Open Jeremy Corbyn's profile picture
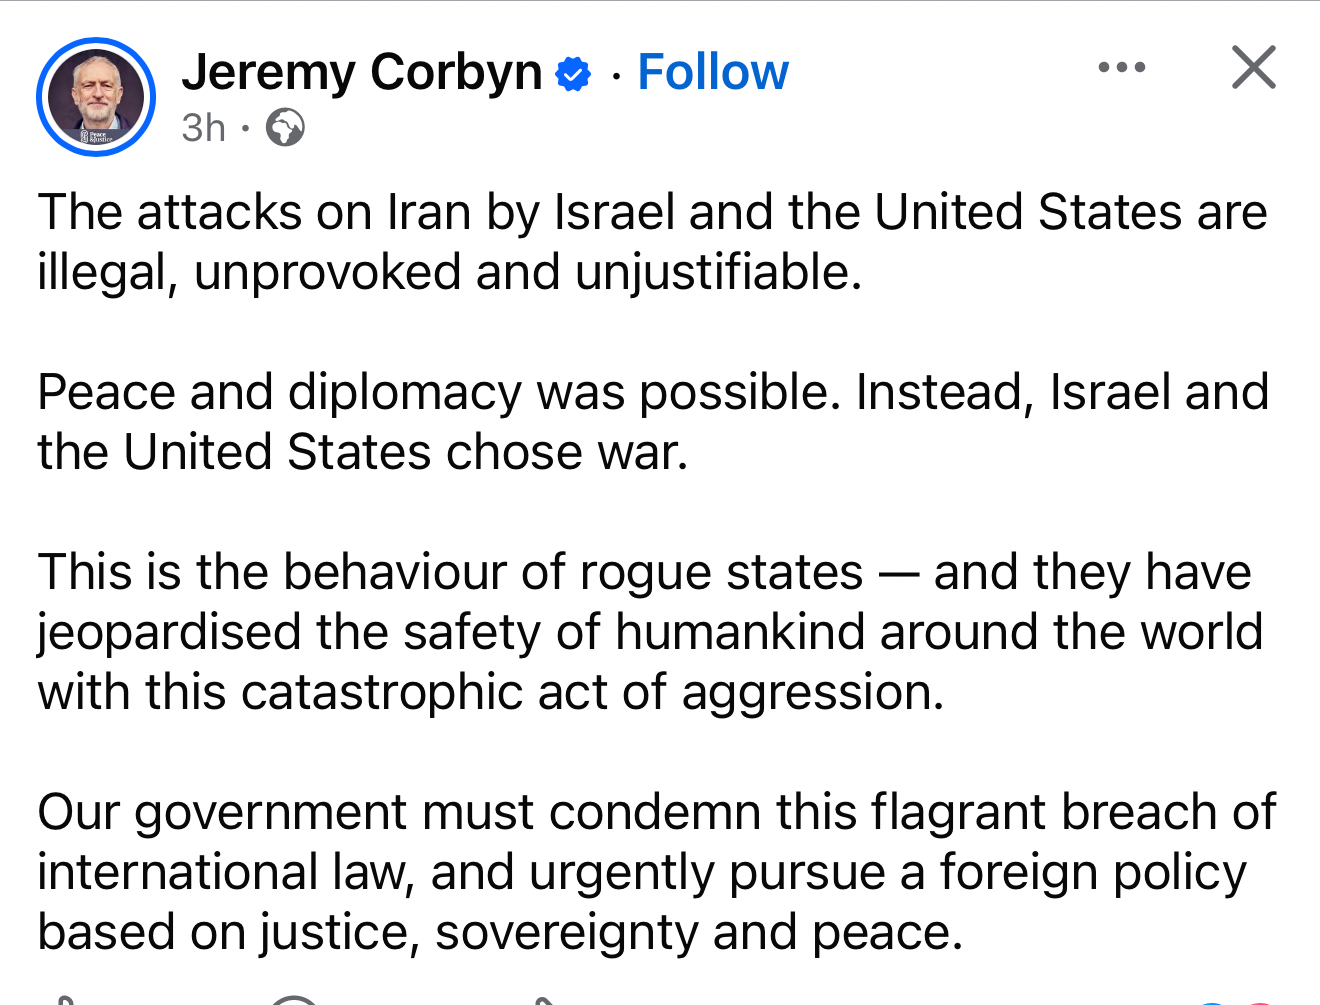 [x=96, y=97]
